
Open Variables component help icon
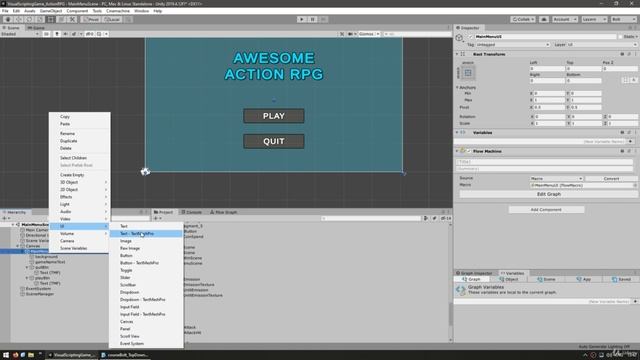coord(622,132)
